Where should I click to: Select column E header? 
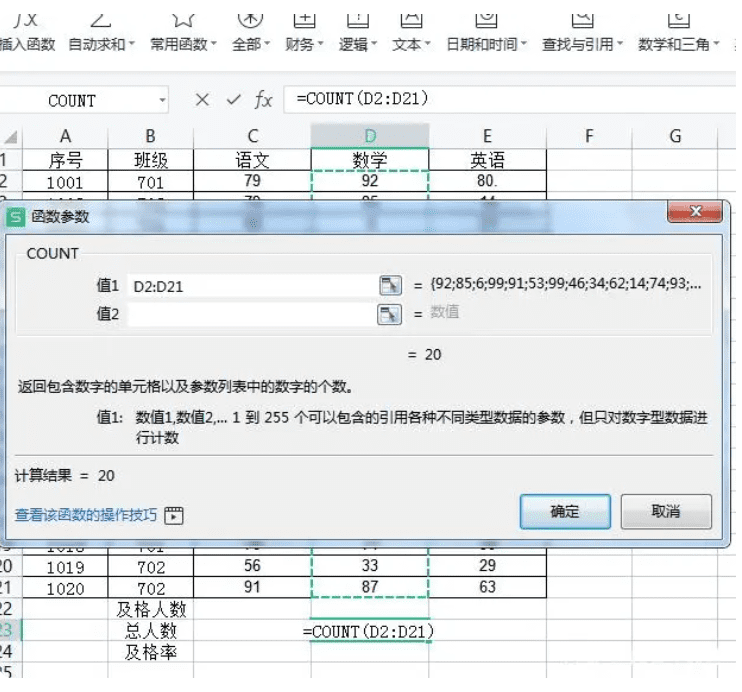click(487, 136)
